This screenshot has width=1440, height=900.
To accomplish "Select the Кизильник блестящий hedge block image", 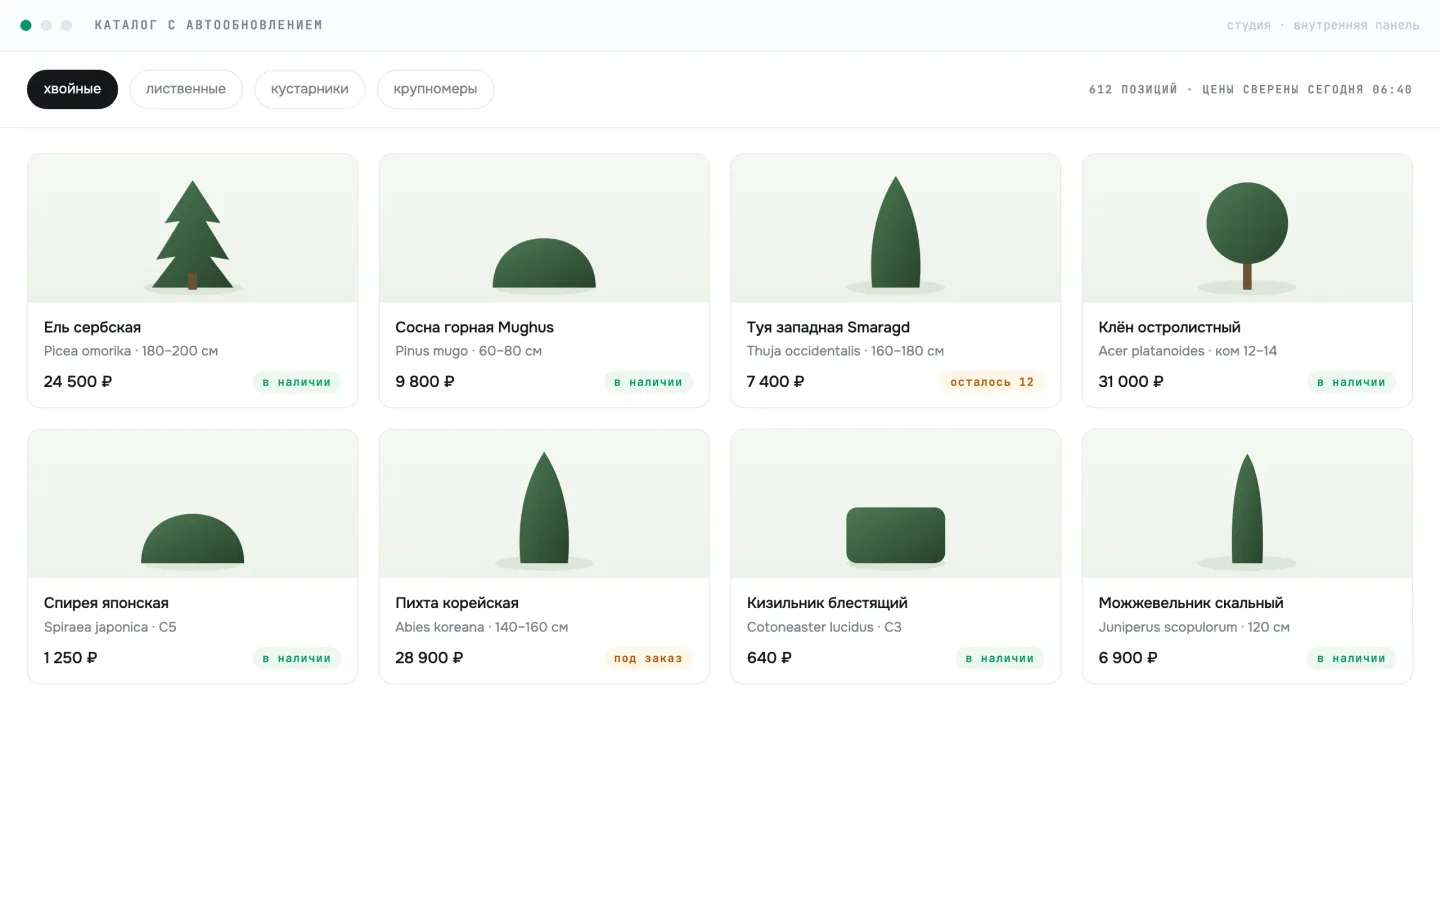I will tap(896, 535).
